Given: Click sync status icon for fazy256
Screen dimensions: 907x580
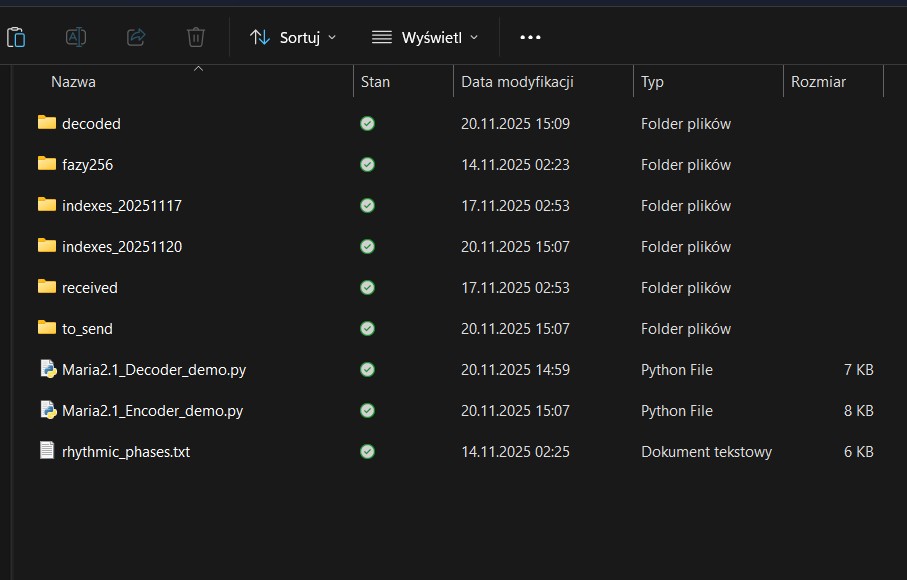Looking at the screenshot, I should [367, 165].
